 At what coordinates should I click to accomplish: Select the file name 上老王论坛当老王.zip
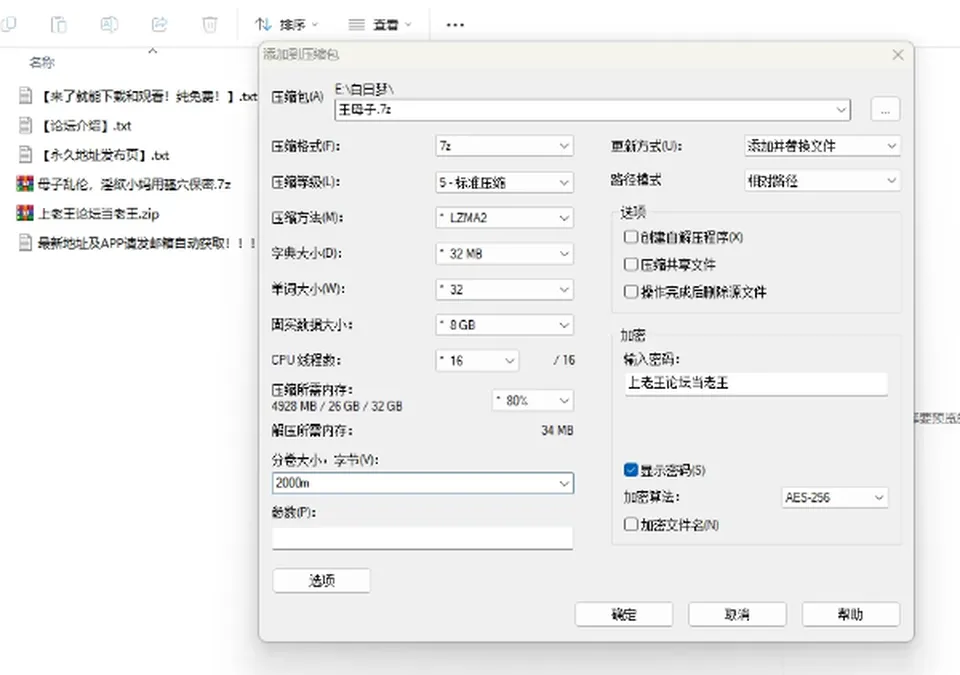tap(99, 214)
